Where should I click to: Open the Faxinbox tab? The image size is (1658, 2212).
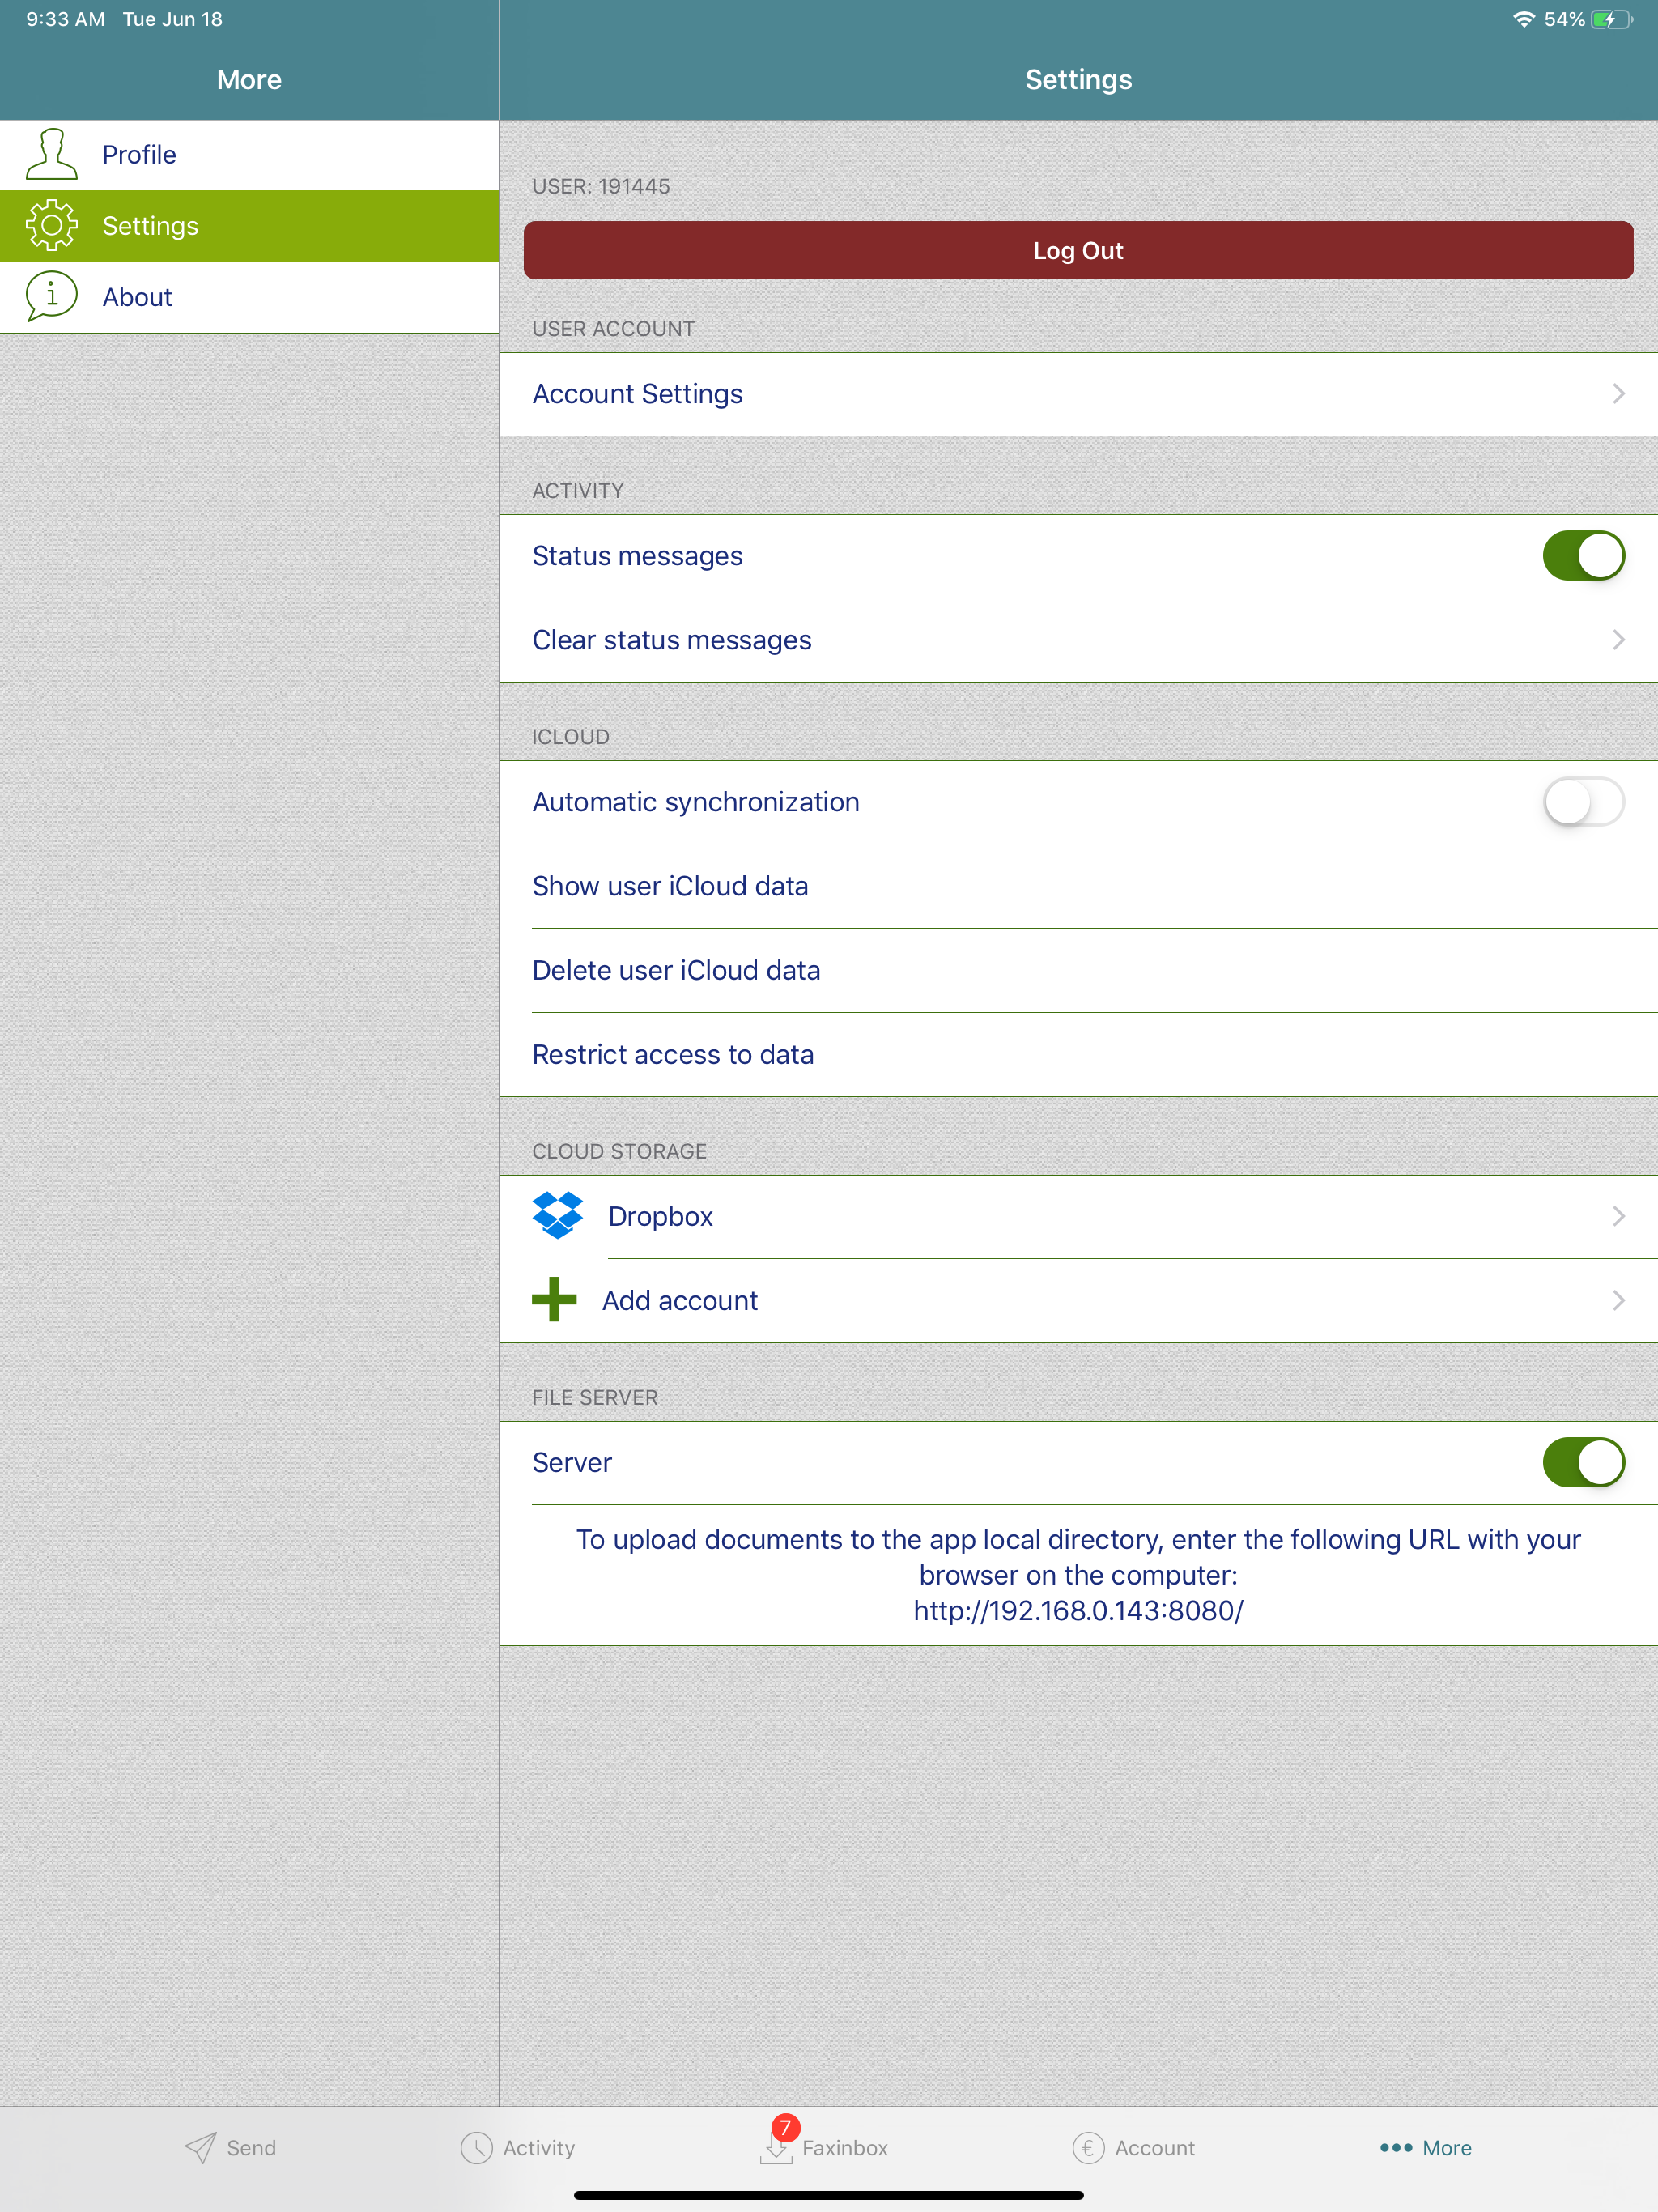click(x=824, y=2147)
